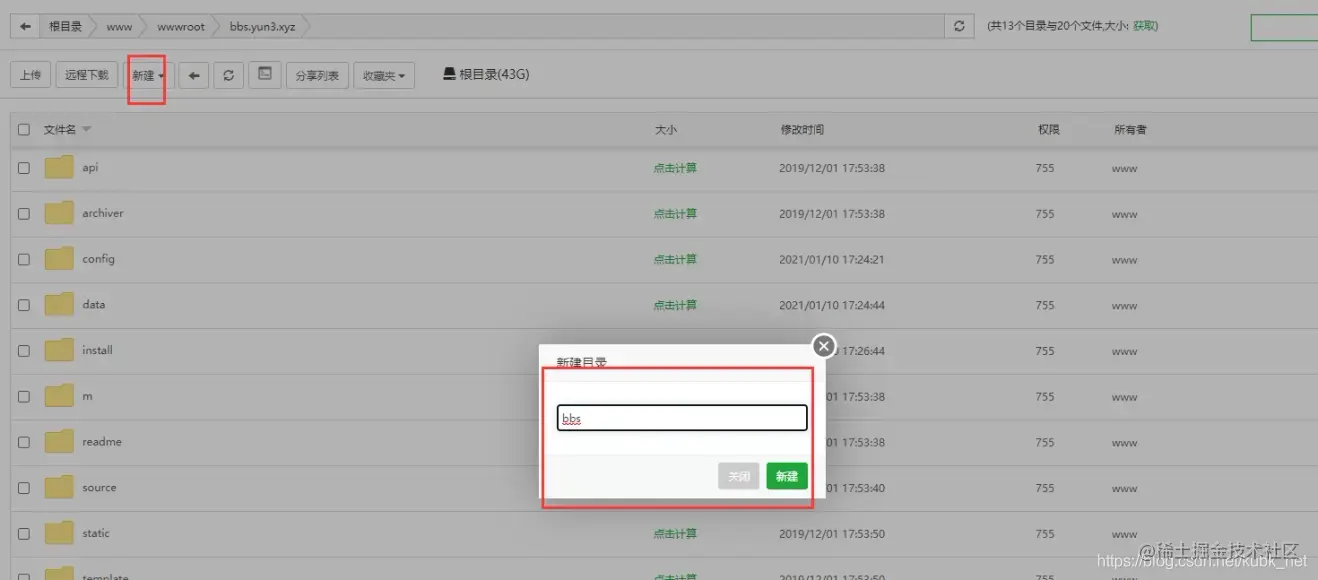Click the 大小 column header

point(666,130)
